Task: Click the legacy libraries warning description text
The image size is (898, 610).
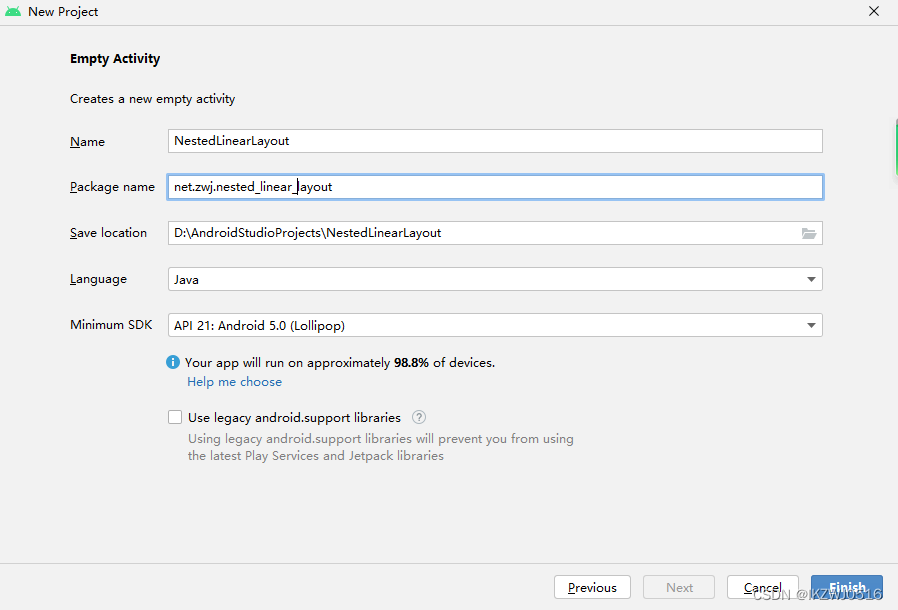Action: [380, 447]
